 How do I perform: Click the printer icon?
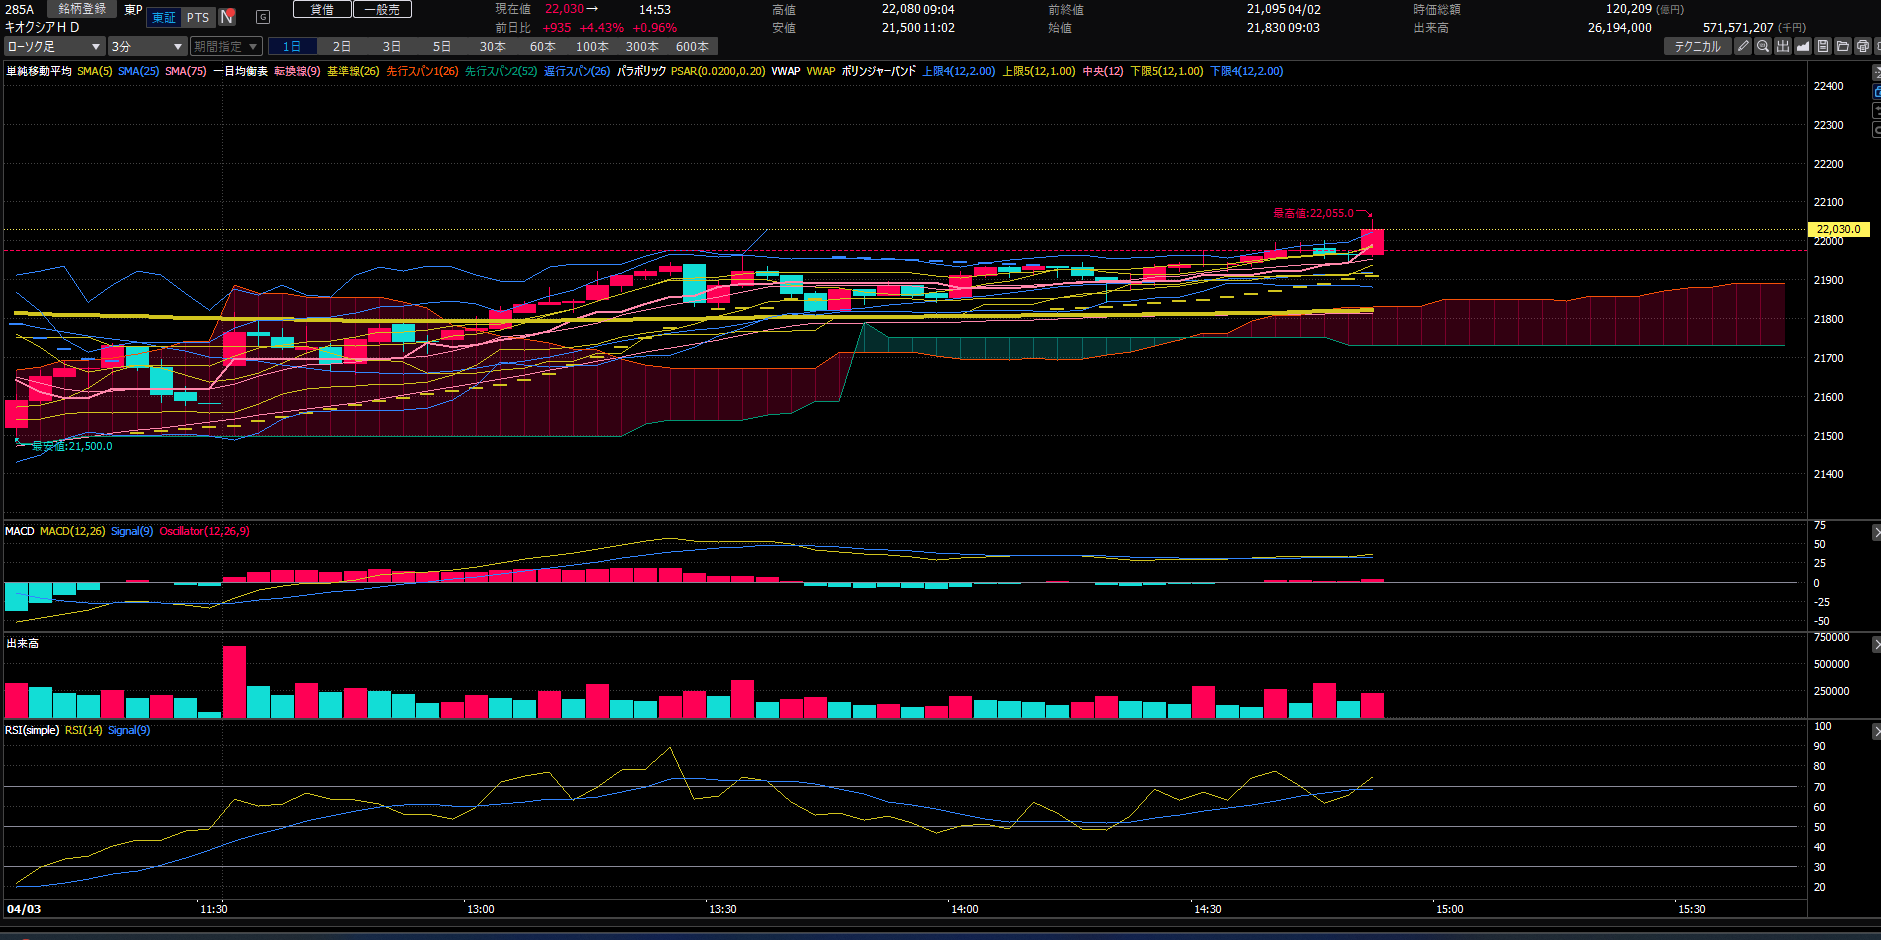coord(1863,46)
